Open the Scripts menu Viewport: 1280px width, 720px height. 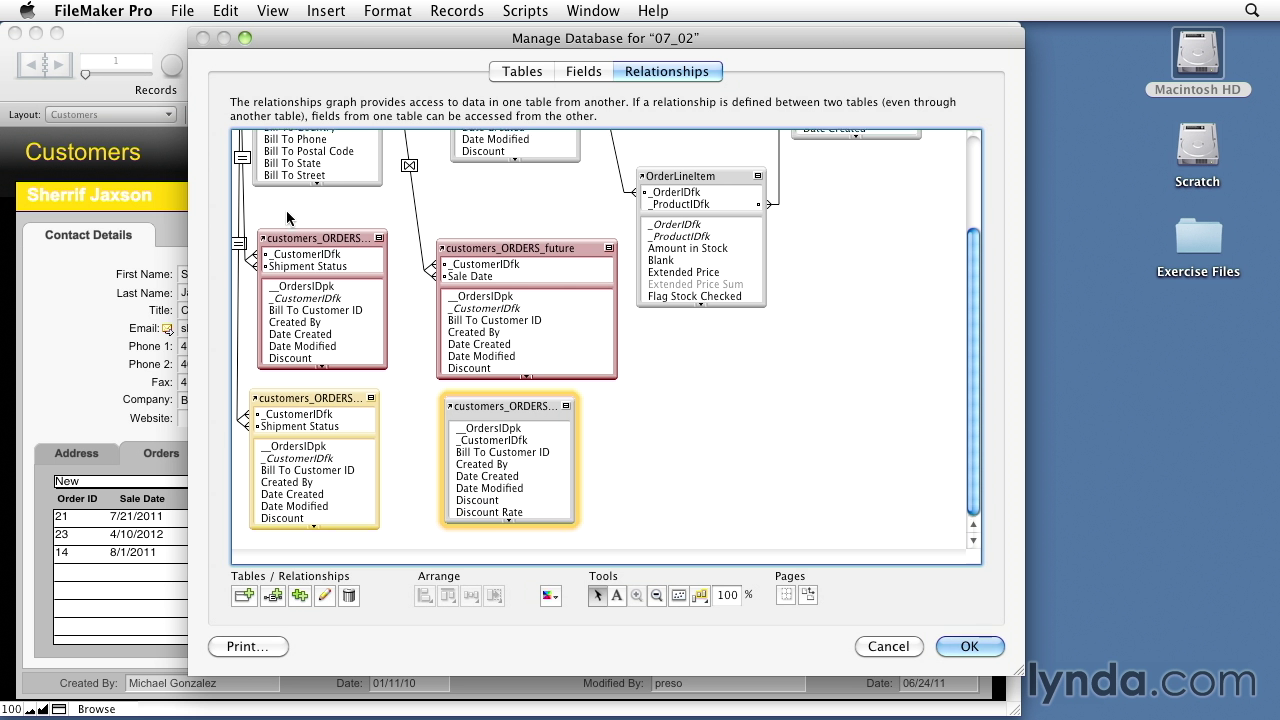point(525,11)
